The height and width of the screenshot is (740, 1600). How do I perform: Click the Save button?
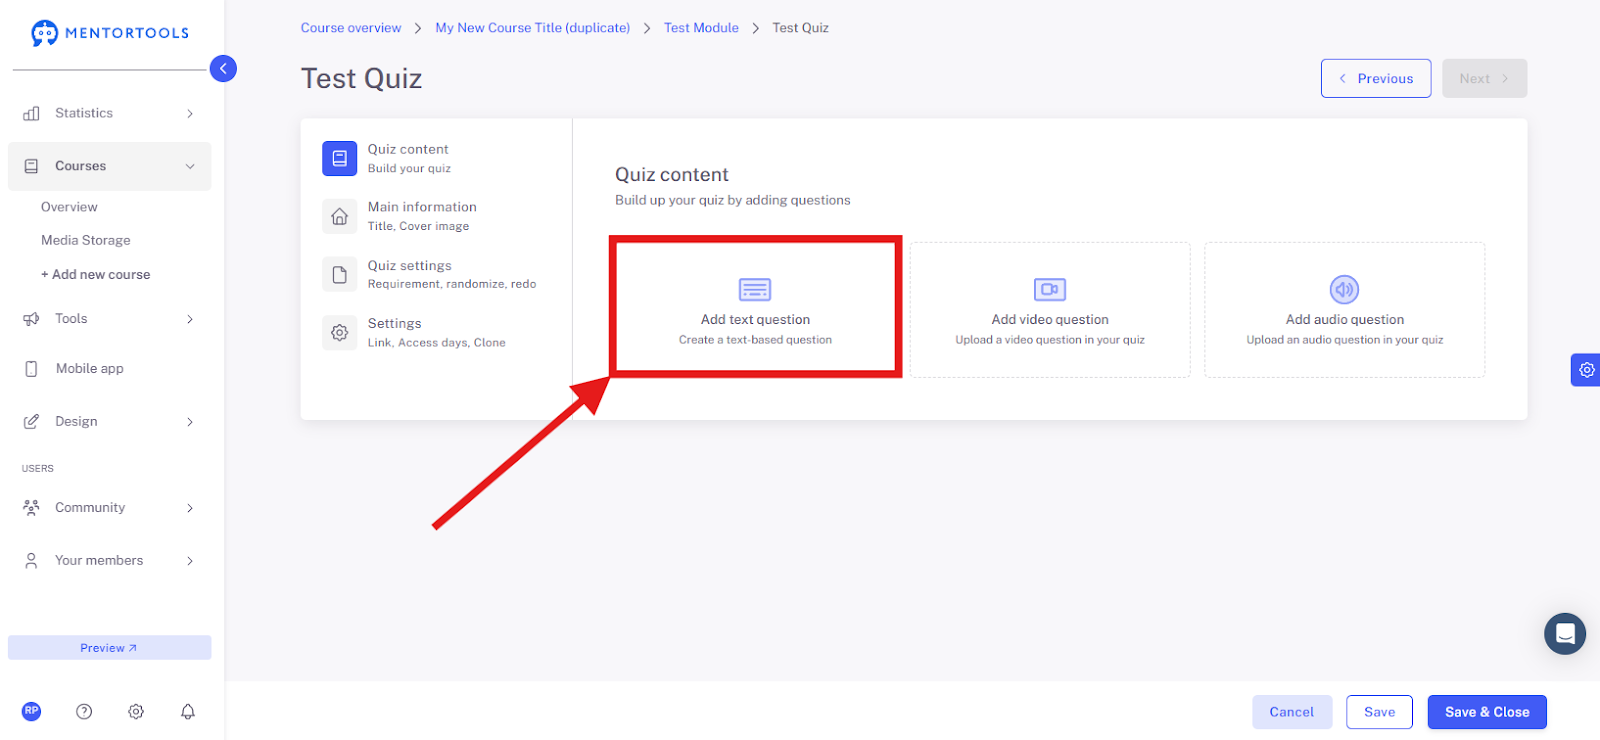click(x=1379, y=712)
